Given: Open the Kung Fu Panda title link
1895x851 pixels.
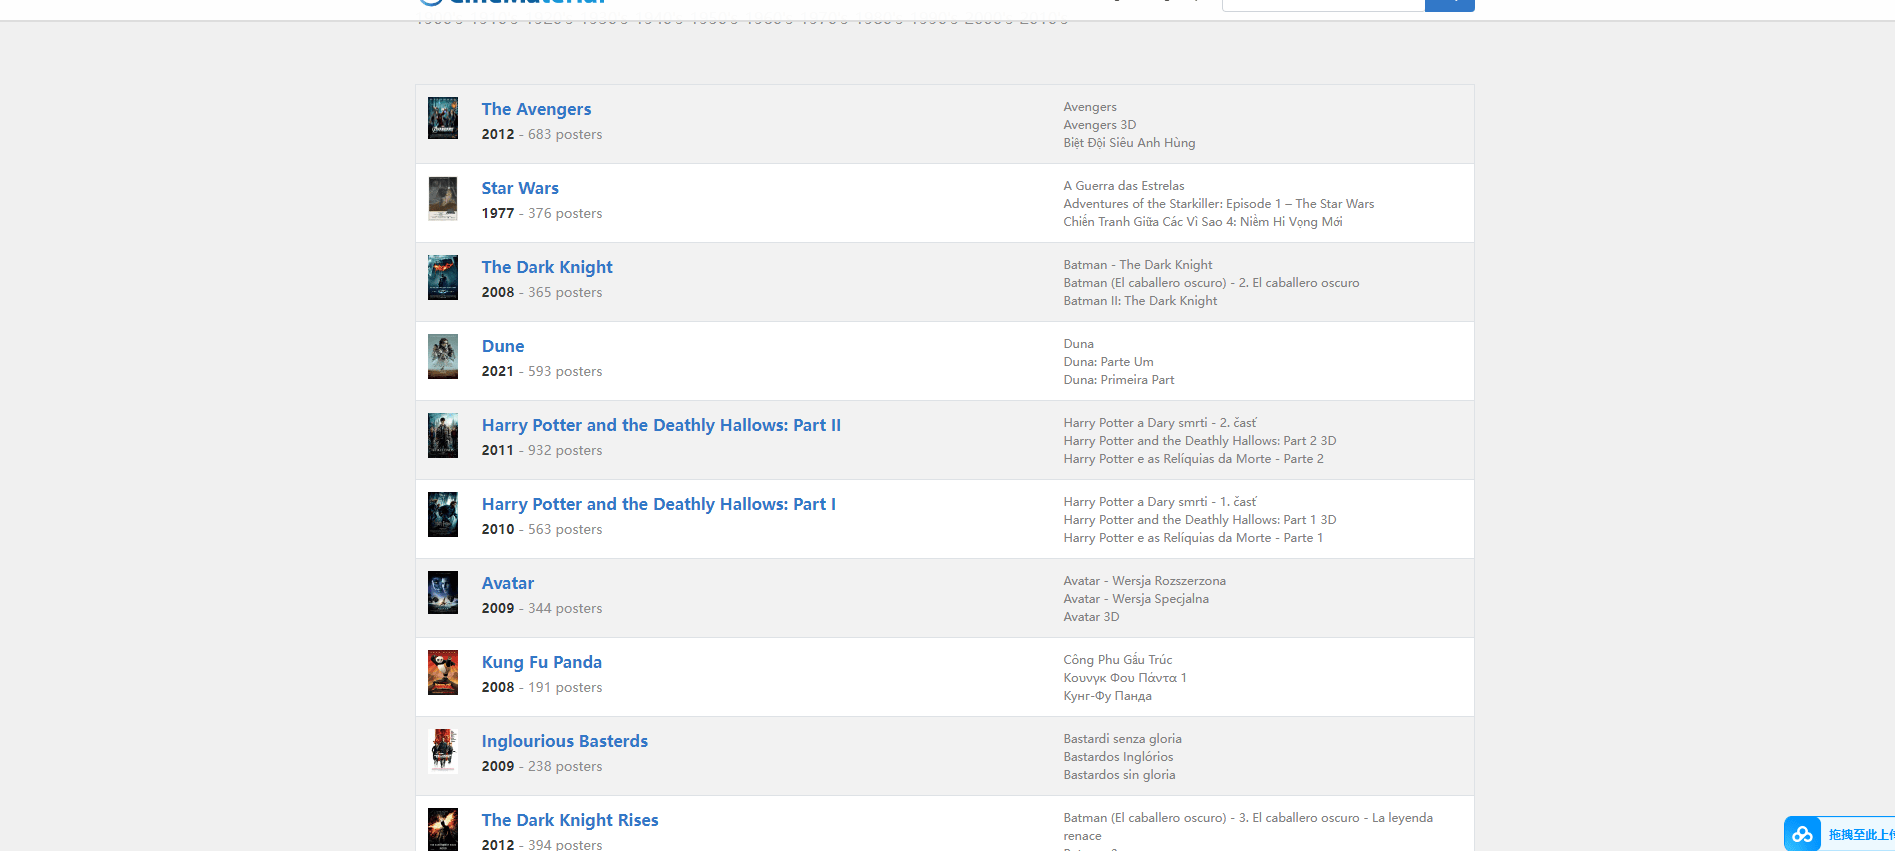Looking at the screenshot, I should 542,662.
